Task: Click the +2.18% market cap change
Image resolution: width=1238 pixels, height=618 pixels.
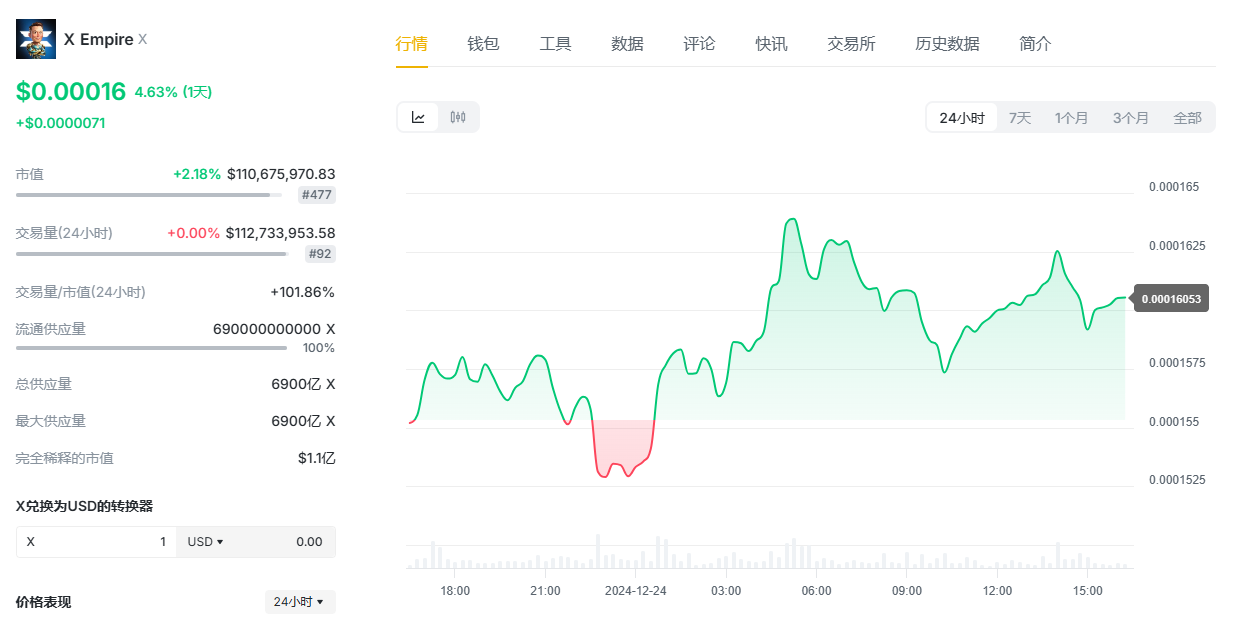Action: coord(197,174)
